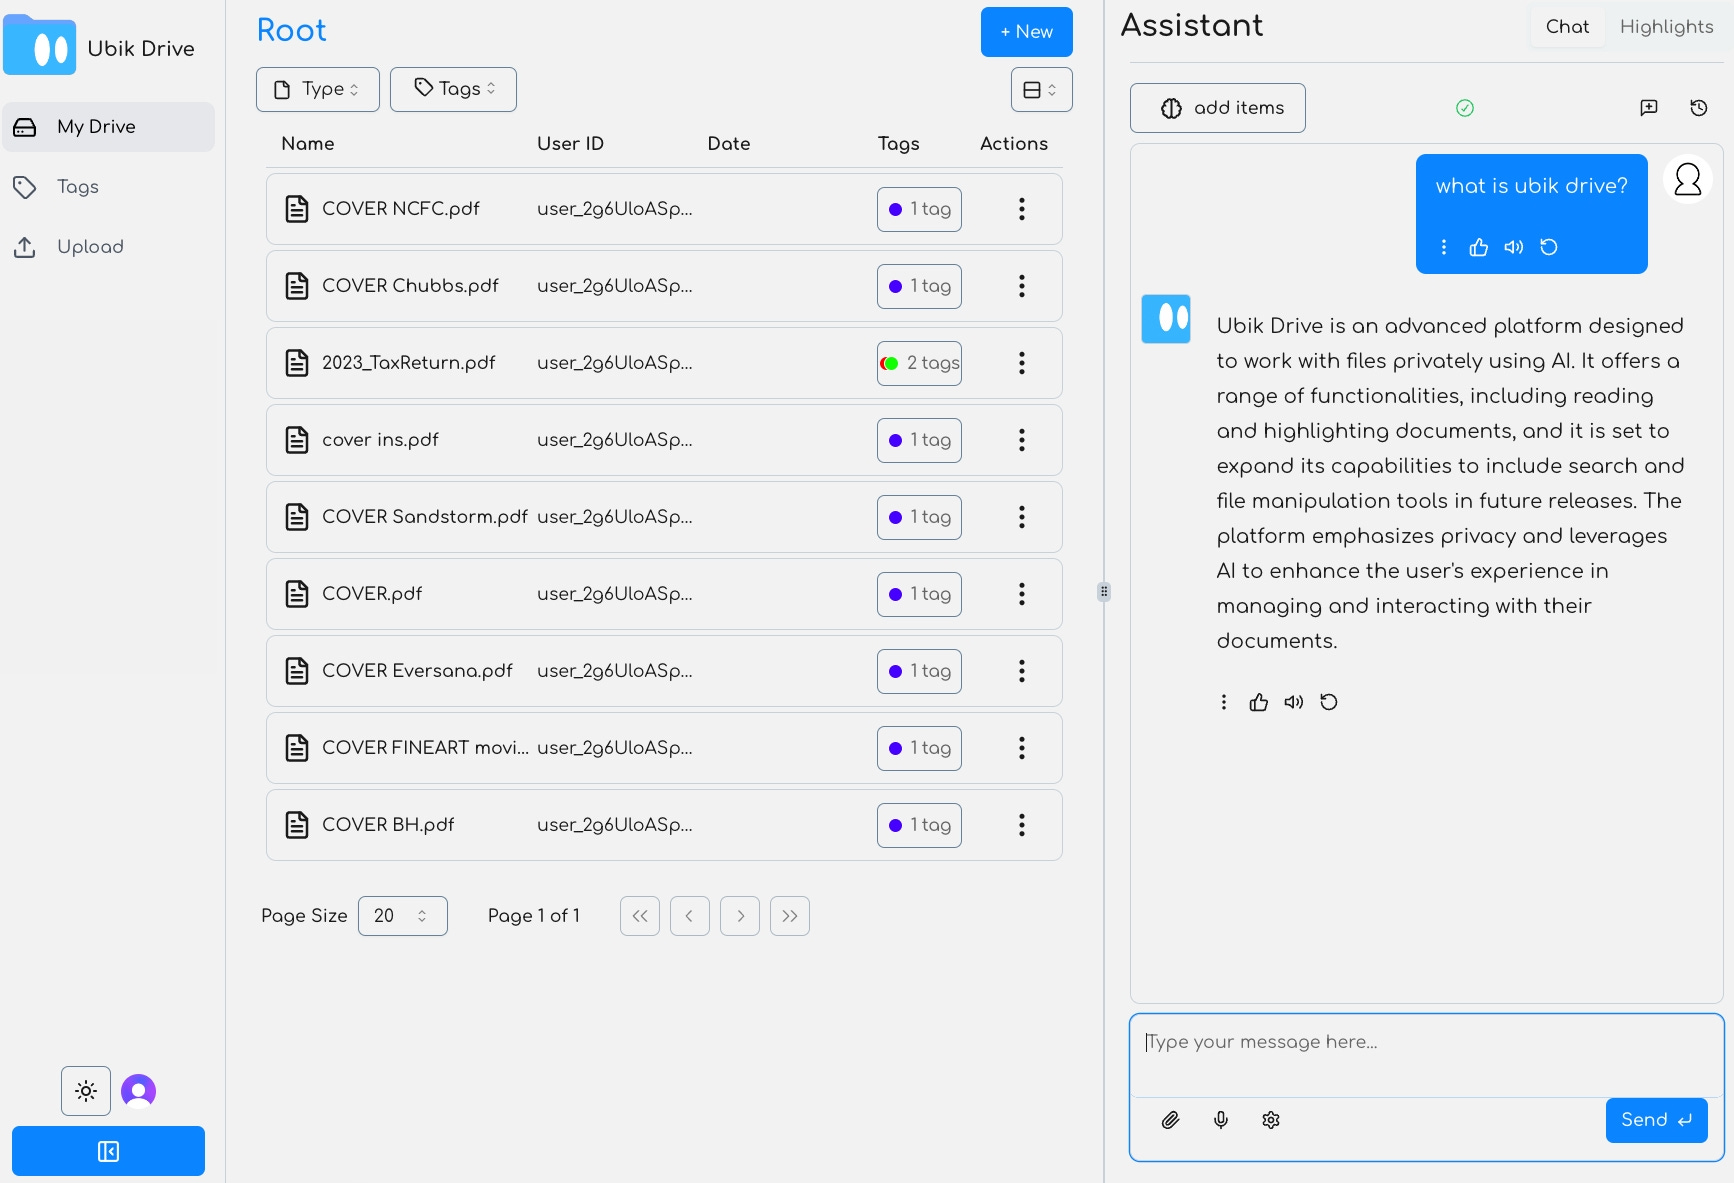This screenshot has width=1734, height=1183.
Task: Open actions menu for COVER FINEART movie file
Action: pos(1021,748)
